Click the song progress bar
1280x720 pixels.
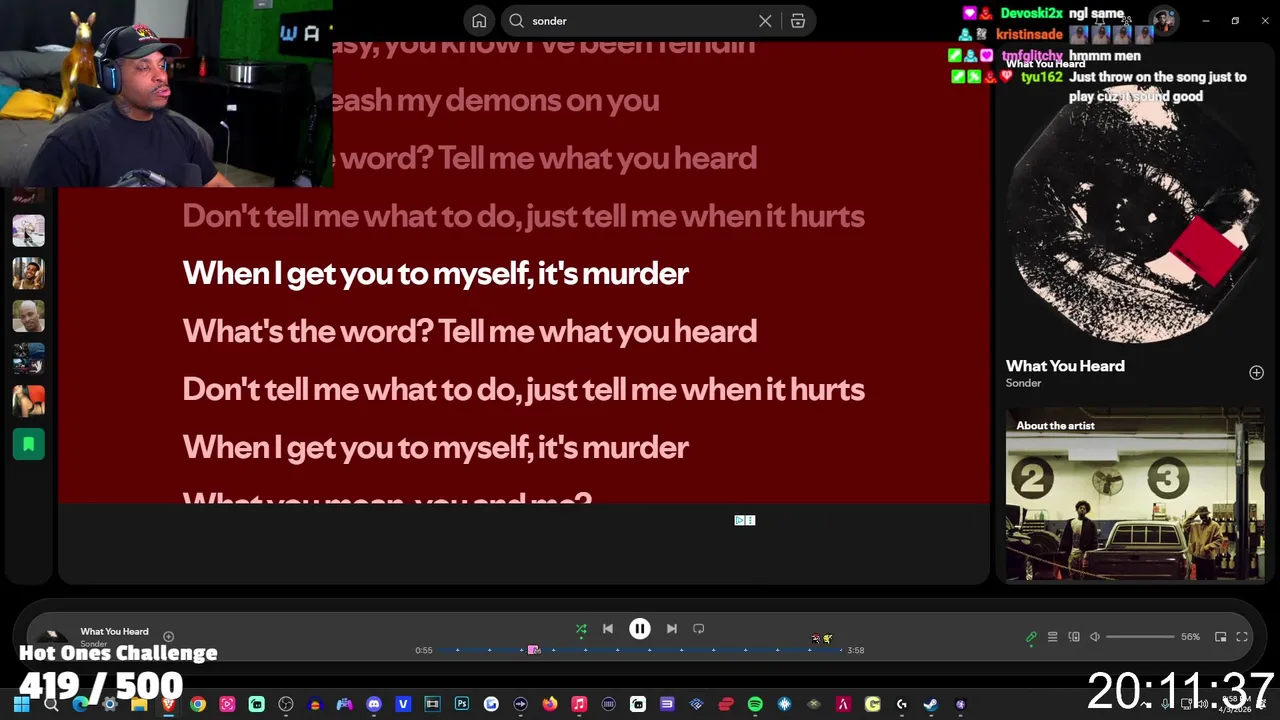click(x=640, y=650)
